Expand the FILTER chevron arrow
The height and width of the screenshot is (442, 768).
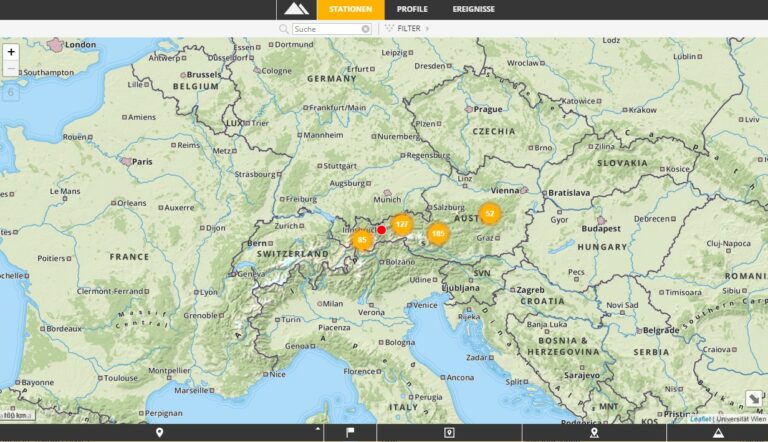(427, 29)
